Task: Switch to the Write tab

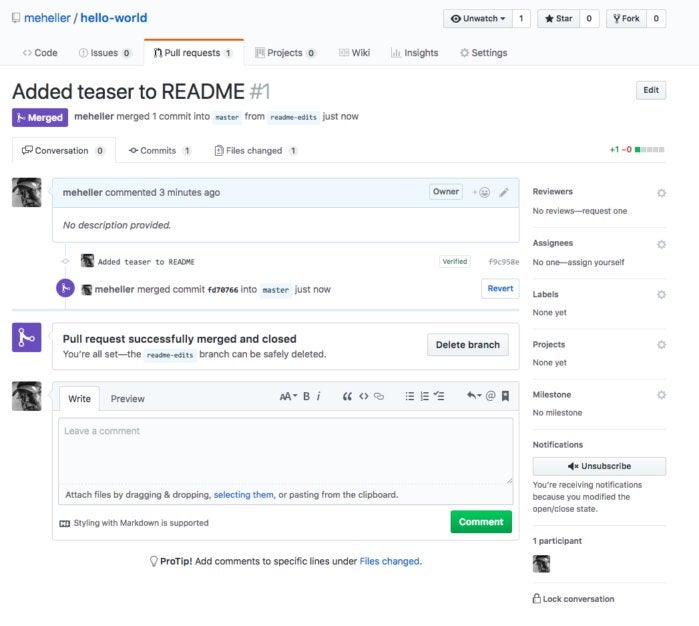Action: tap(79, 399)
